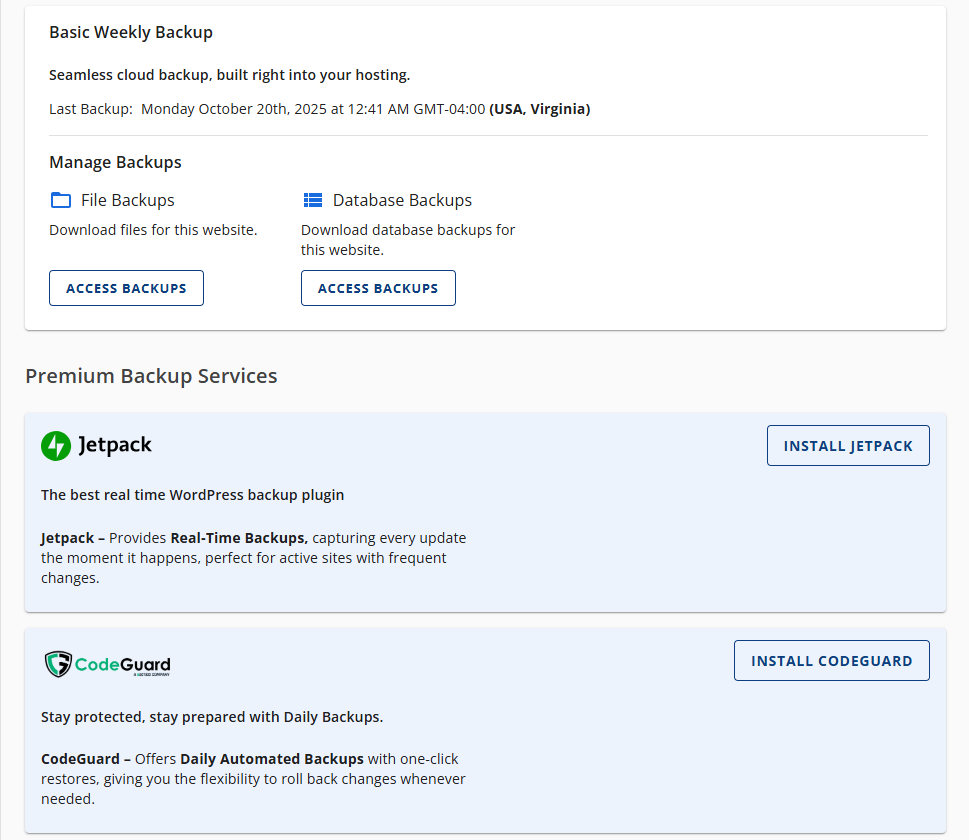Select the Jetpack brand name text

click(x=118, y=446)
